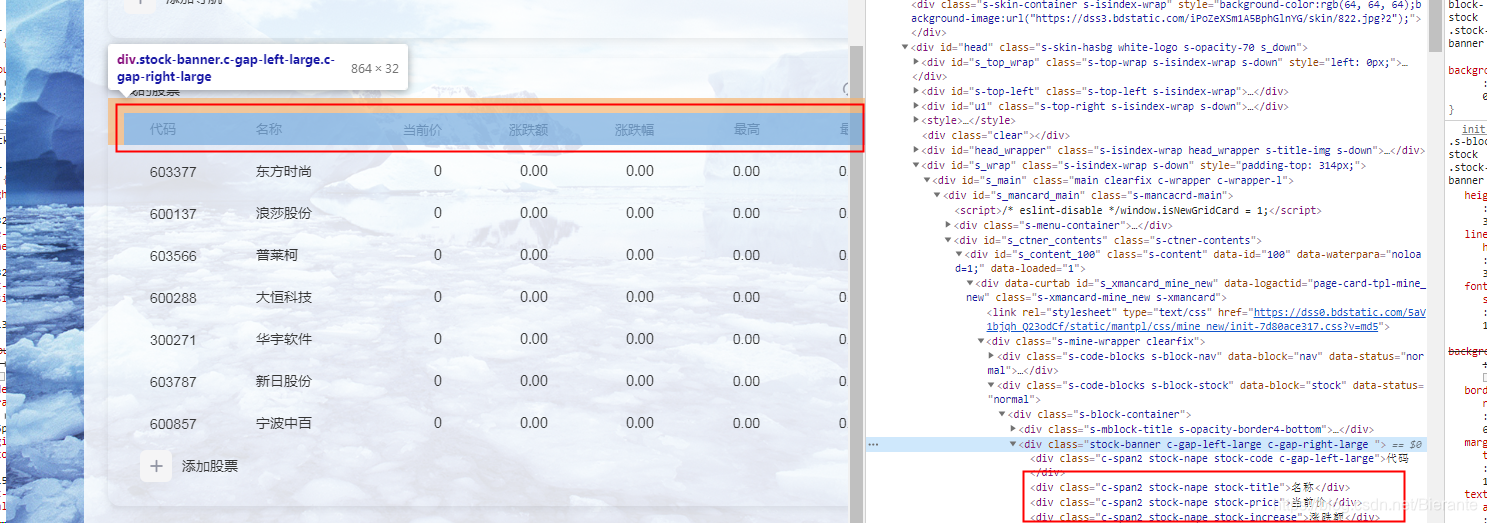
Task: Collapse the s_content_100 div node
Action: pos(959,254)
